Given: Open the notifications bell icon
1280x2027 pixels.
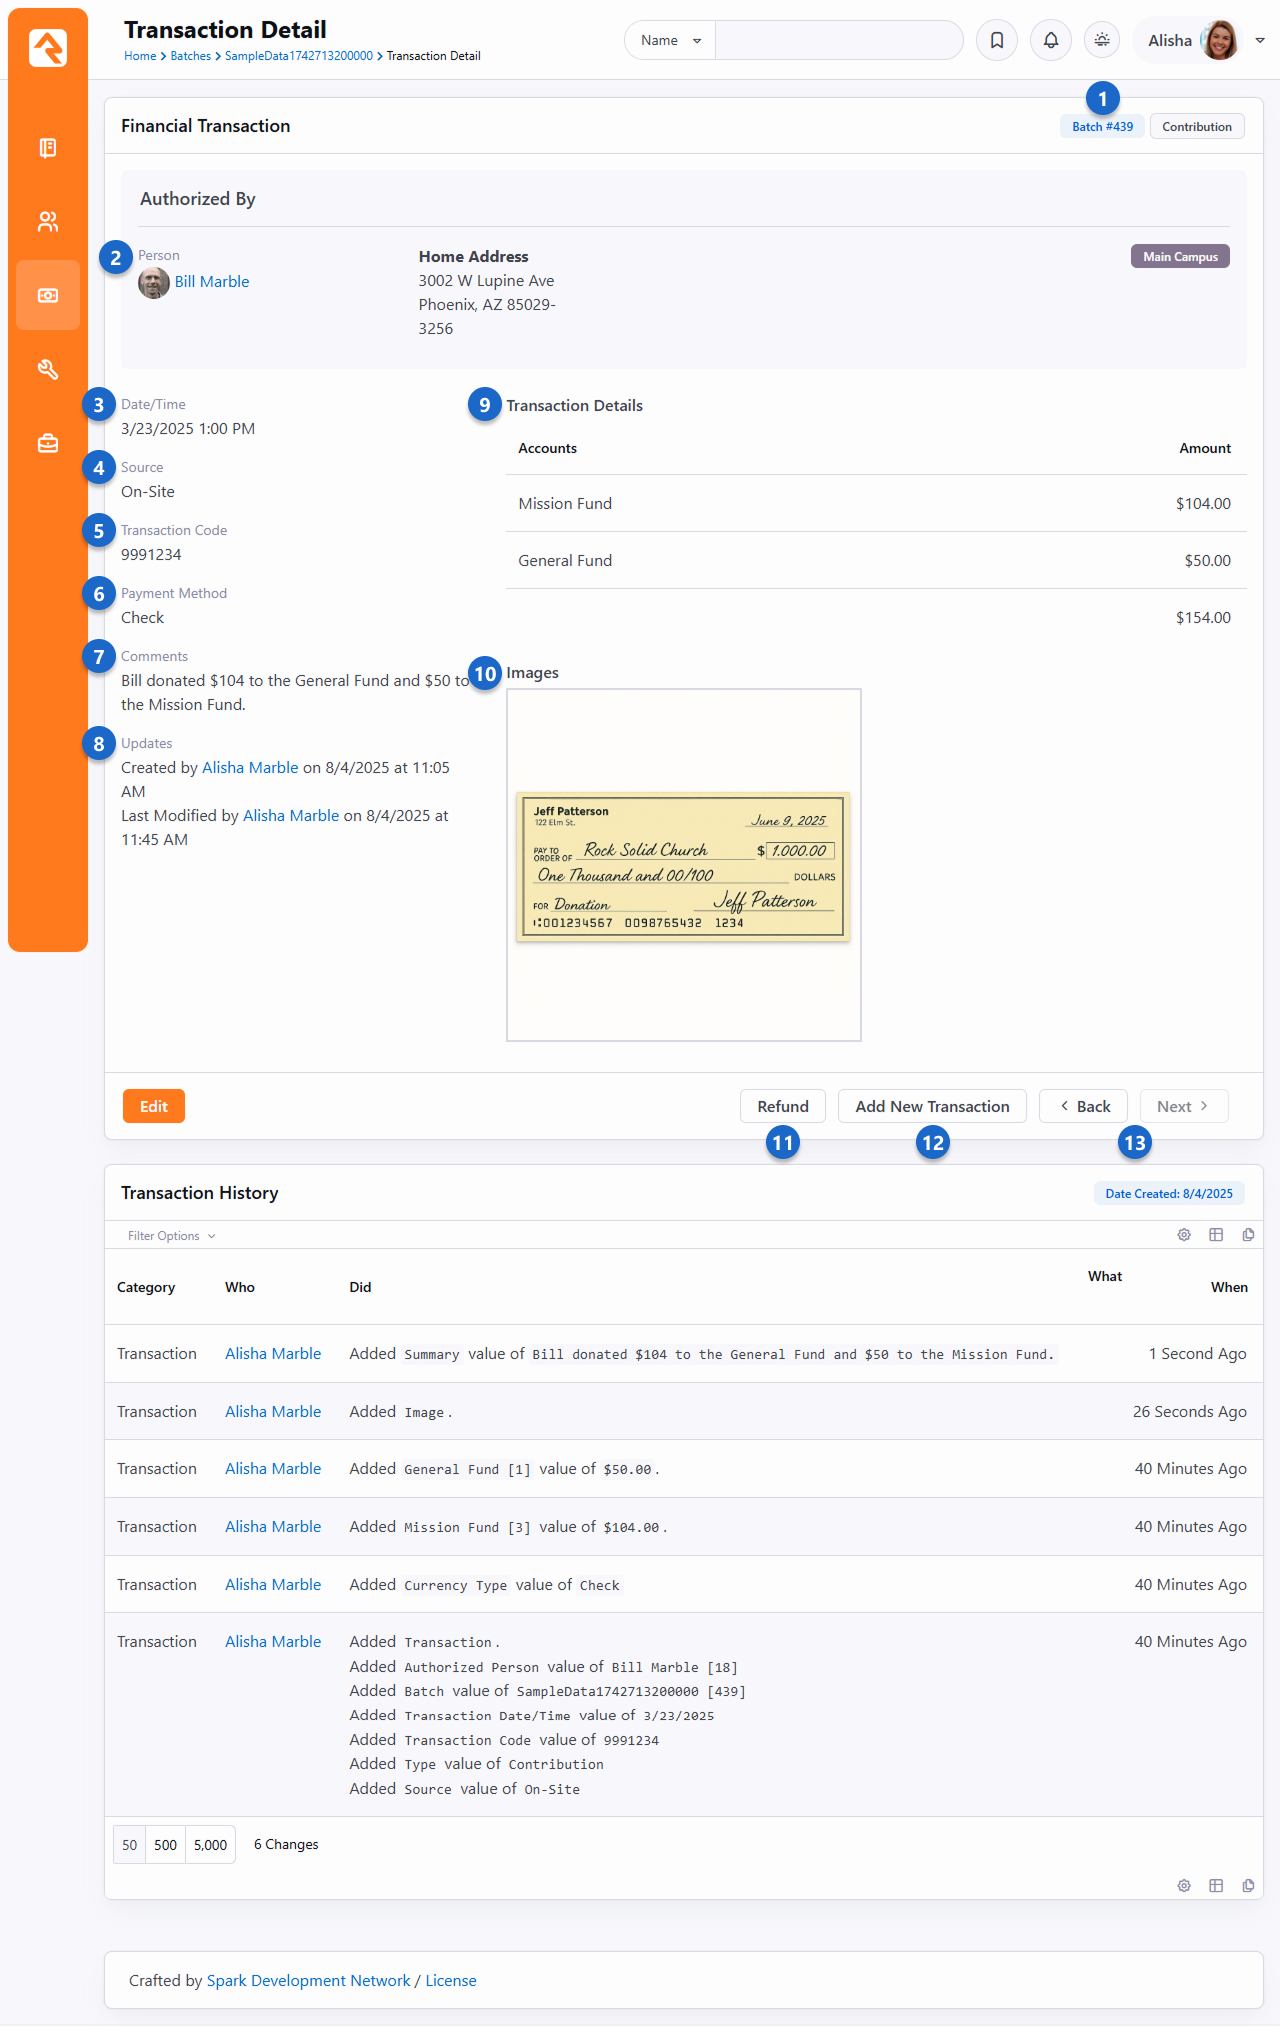Looking at the screenshot, I should pyautogui.click(x=1050, y=40).
